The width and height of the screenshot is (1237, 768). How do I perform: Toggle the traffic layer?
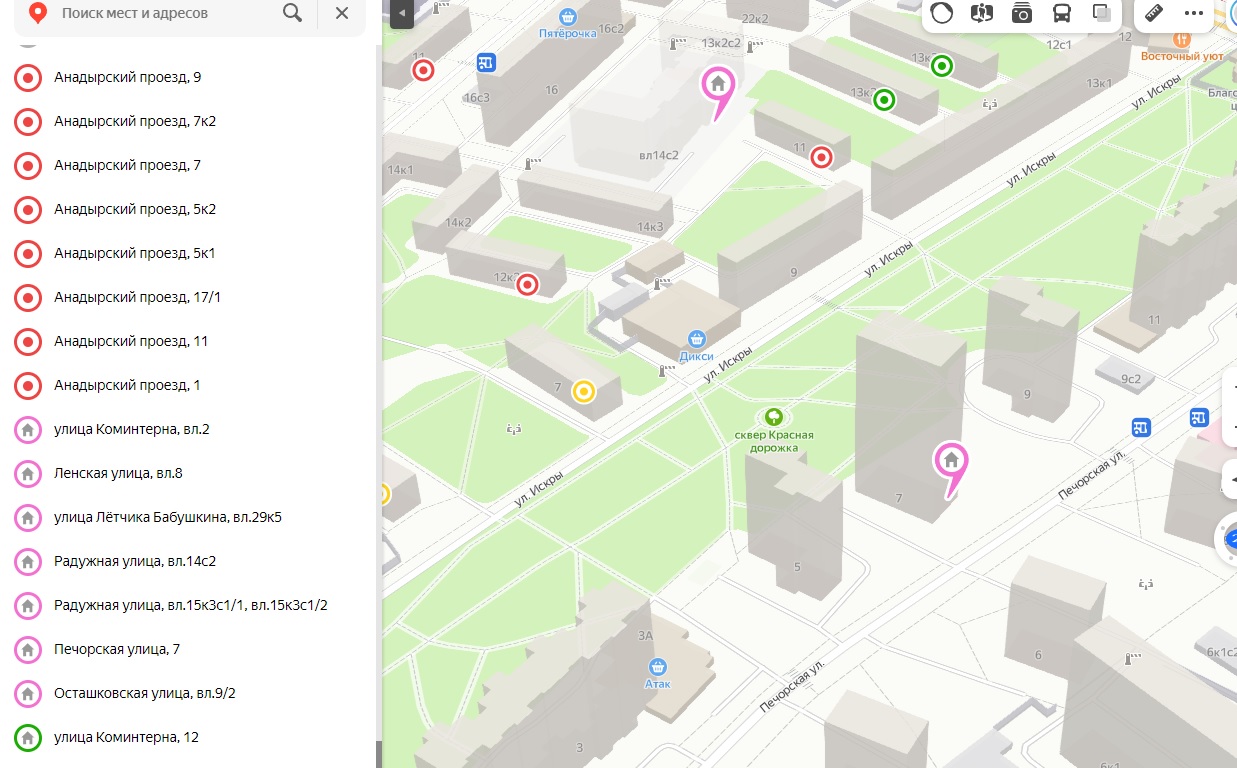coord(941,13)
